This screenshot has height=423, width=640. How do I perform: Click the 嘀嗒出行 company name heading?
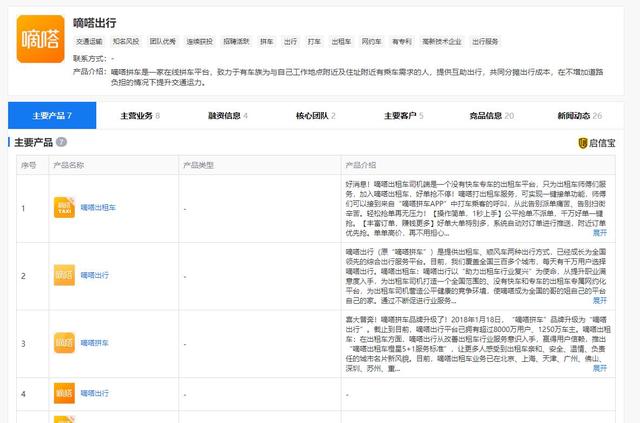[95, 23]
